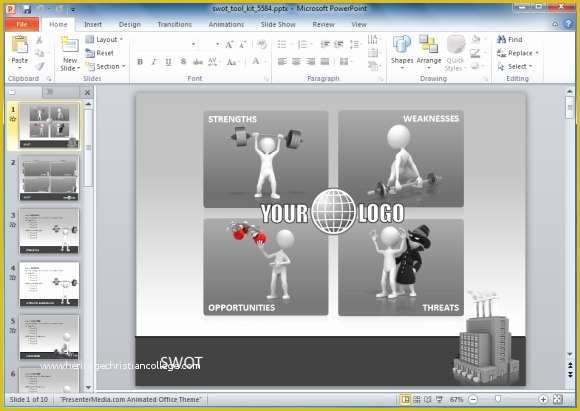Click the Shape Outline icon
The width and height of the screenshot is (580, 411).
point(475,53)
